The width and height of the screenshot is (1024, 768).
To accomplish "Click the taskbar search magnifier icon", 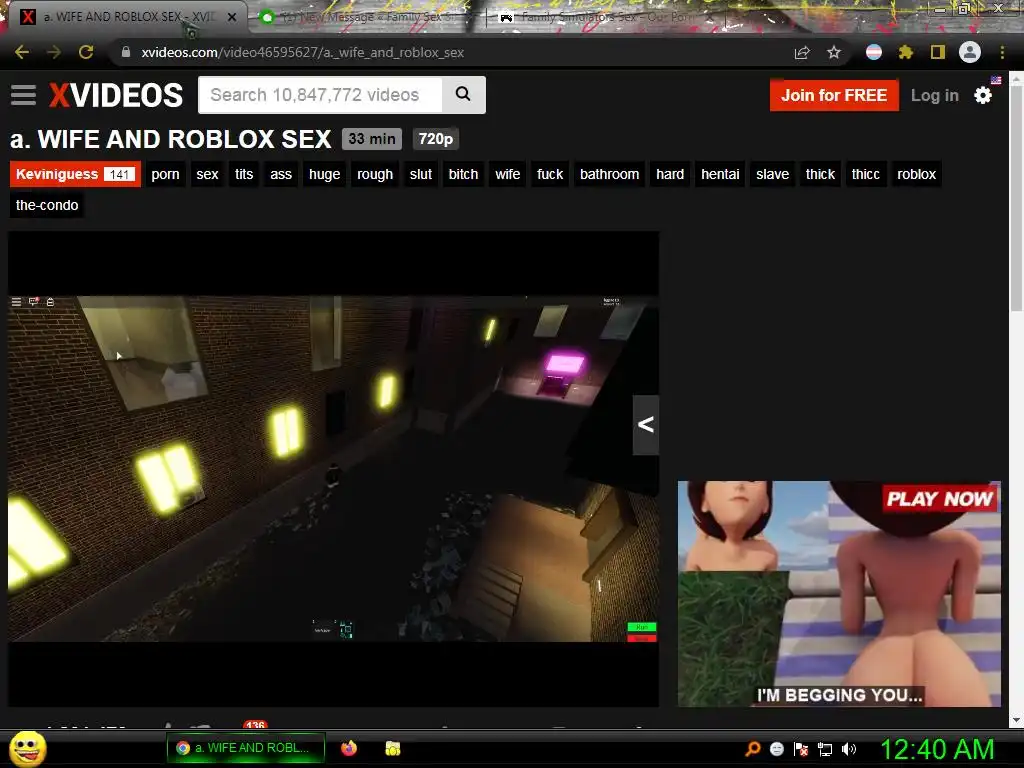I will [x=753, y=749].
